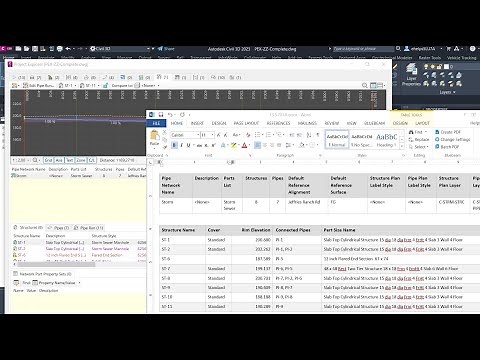Click the Shading paint bucket icon

302,145
